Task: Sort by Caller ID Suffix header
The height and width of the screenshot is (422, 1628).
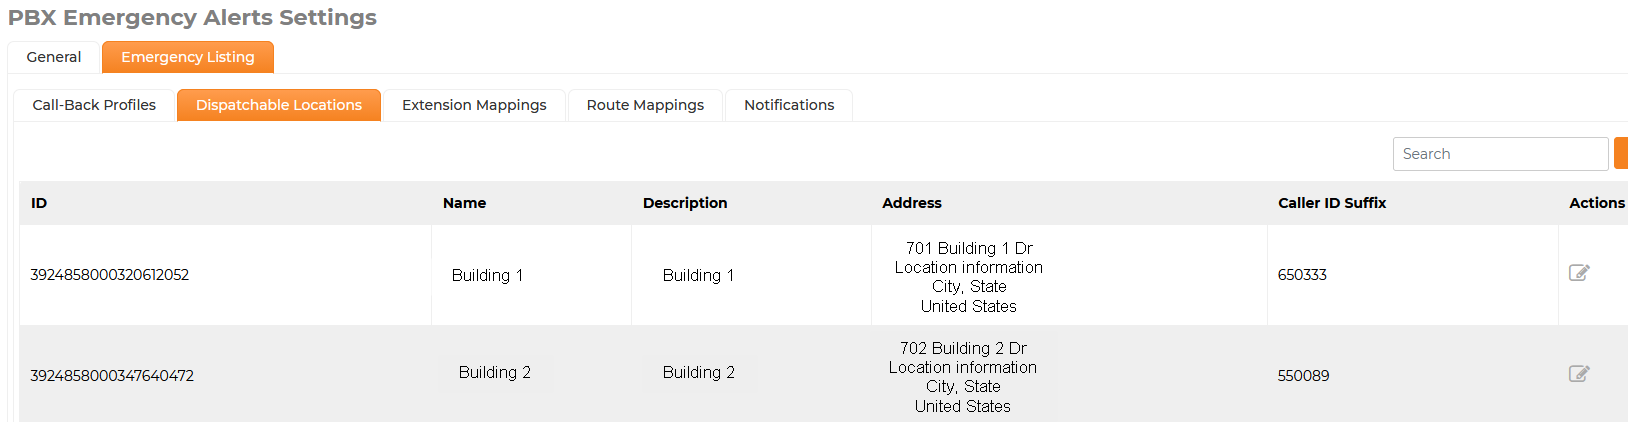Action: [1332, 203]
